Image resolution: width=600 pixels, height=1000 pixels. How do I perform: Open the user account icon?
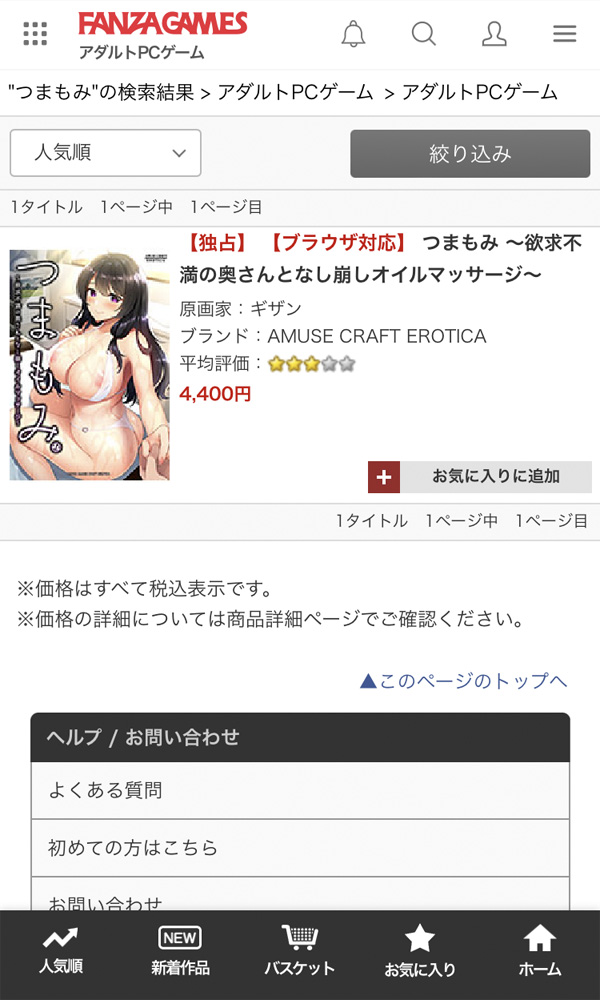[x=494, y=34]
